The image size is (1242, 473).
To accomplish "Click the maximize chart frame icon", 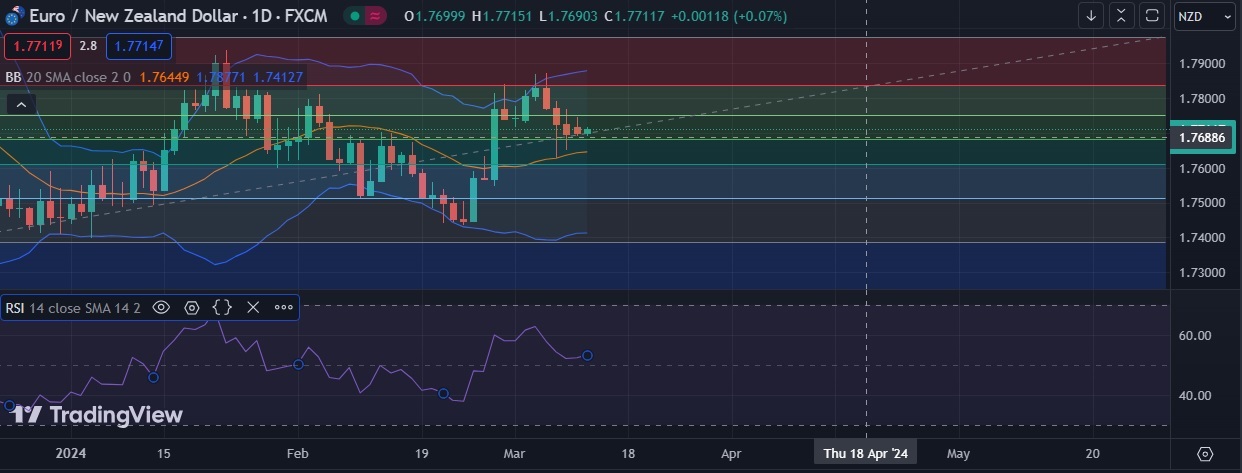I will point(1152,16).
